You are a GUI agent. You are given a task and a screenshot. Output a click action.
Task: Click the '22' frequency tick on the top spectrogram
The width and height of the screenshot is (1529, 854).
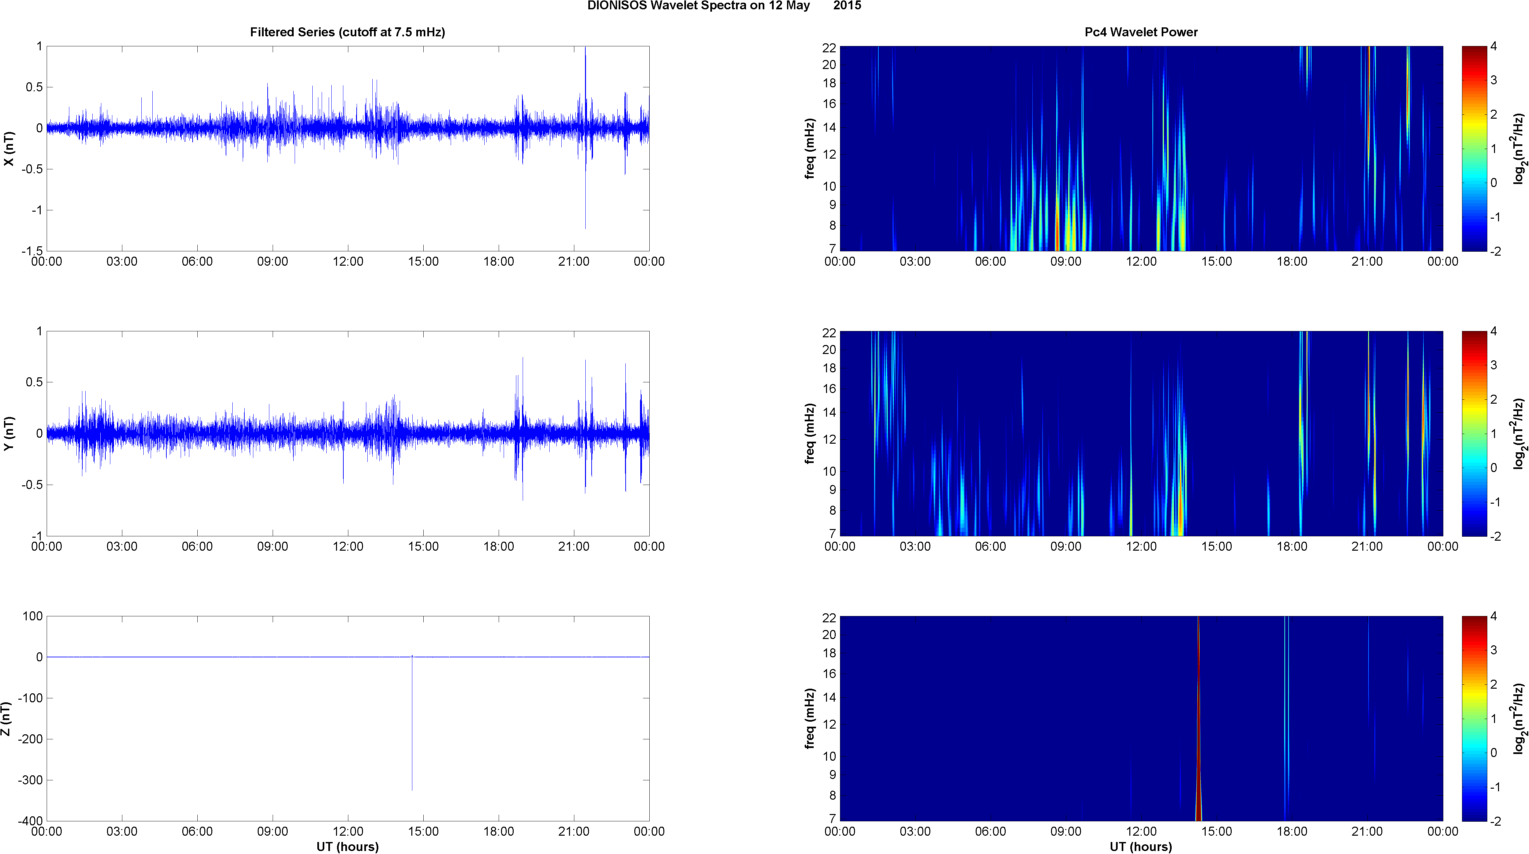coord(829,47)
